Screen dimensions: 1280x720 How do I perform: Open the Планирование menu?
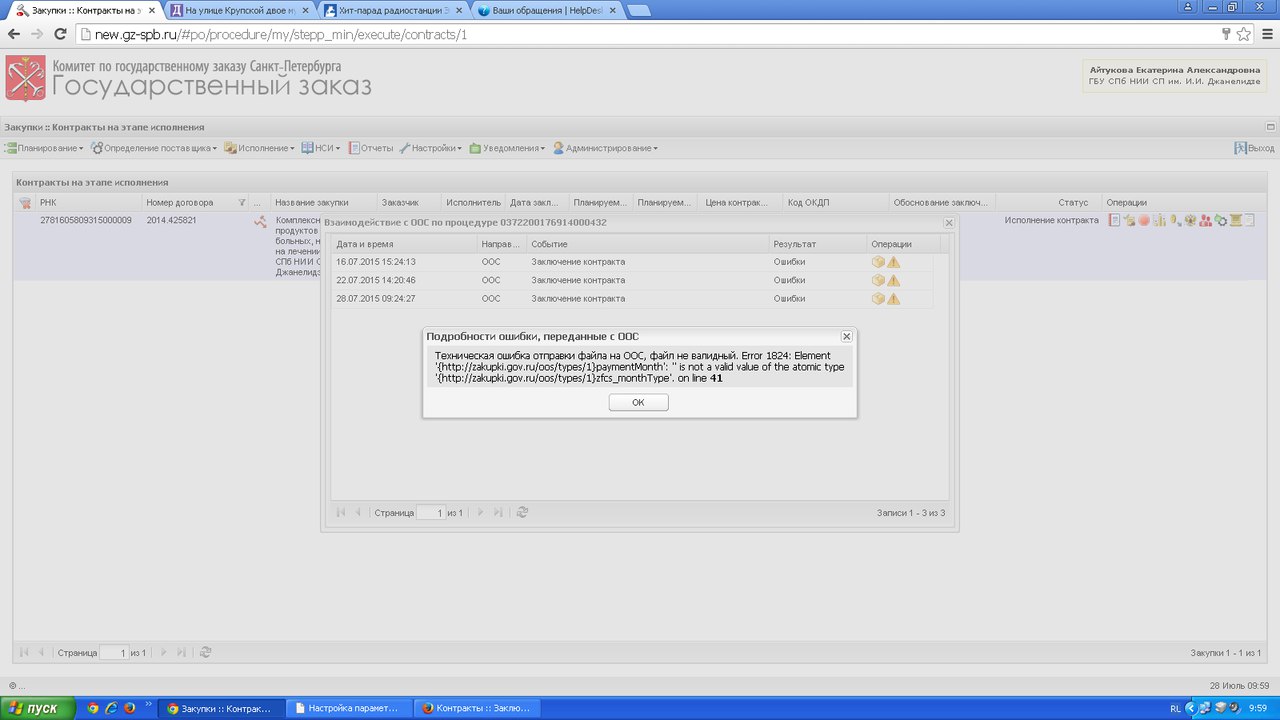44,148
